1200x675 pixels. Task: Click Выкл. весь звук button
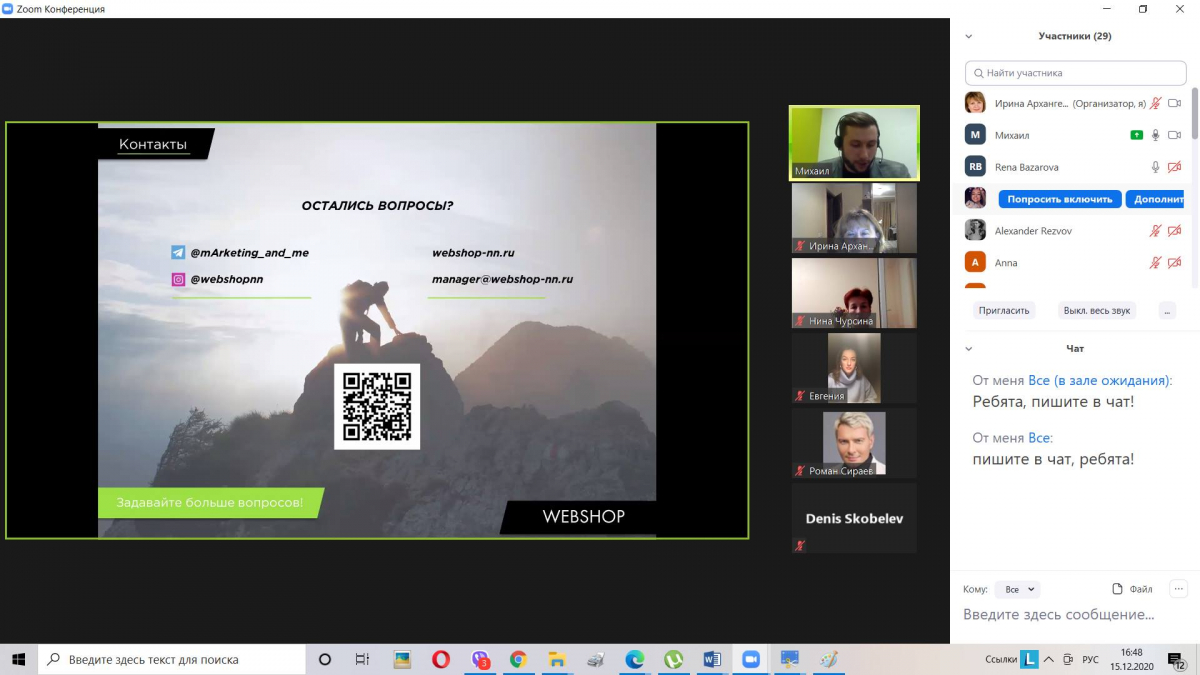tap(1097, 310)
